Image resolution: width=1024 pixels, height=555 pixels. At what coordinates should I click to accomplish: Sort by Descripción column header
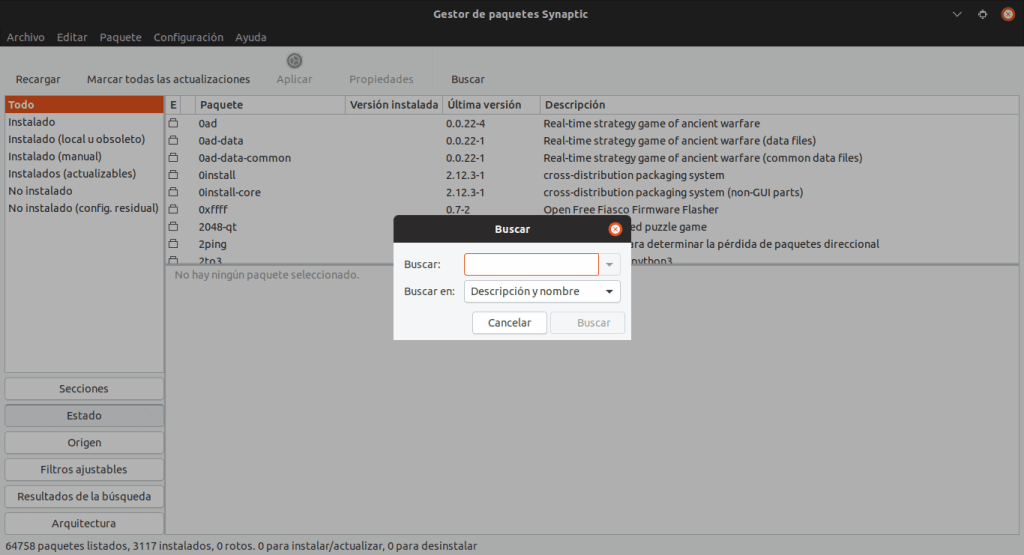click(779, 104)
